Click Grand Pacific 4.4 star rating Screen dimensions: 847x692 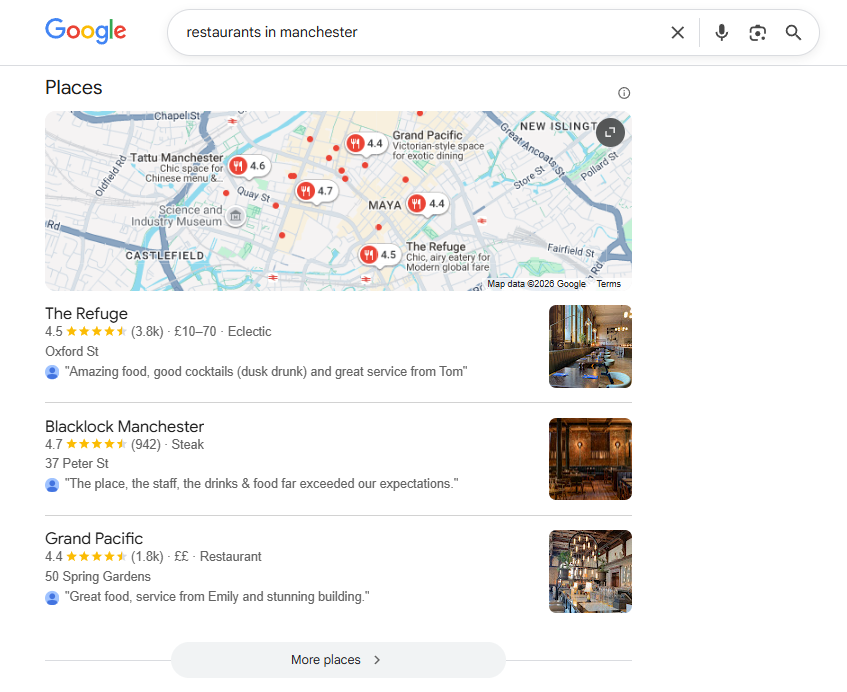[x=86, y=556]
